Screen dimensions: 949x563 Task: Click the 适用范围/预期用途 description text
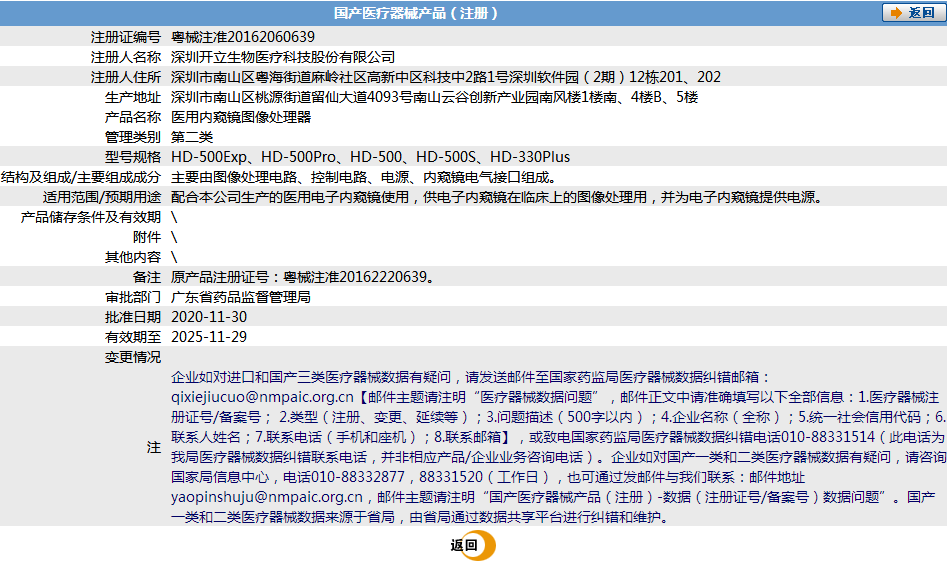tap(497, 197)
